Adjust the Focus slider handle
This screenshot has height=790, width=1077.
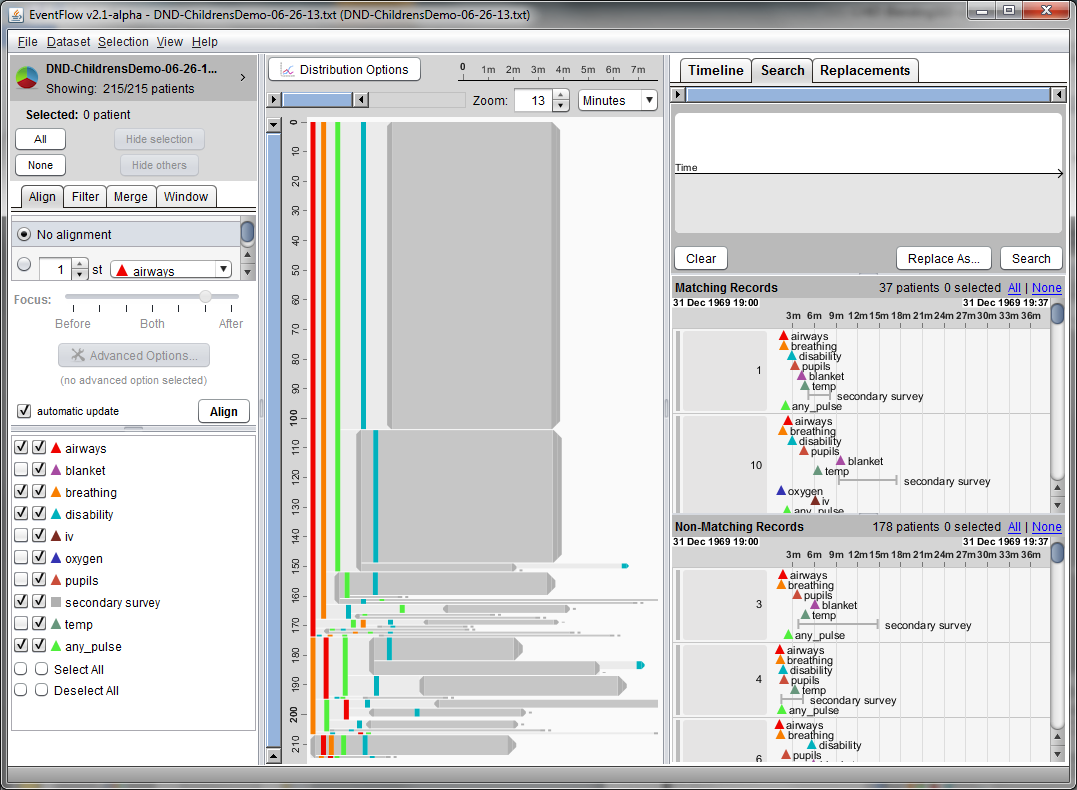pos(205,297)
